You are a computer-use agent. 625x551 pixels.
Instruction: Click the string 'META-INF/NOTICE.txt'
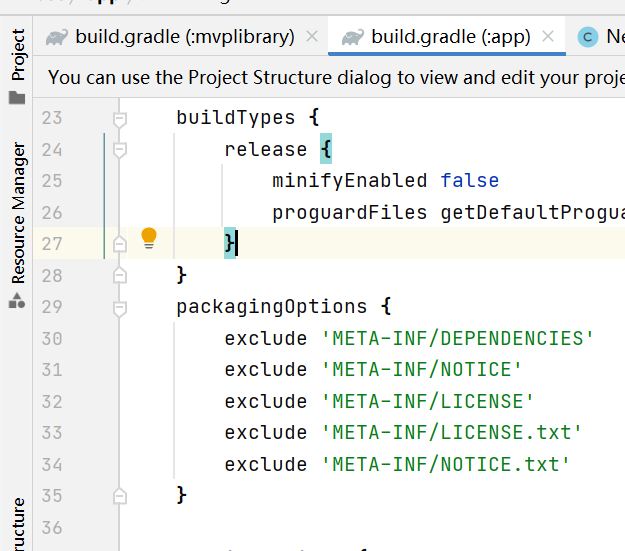point(445,464)
